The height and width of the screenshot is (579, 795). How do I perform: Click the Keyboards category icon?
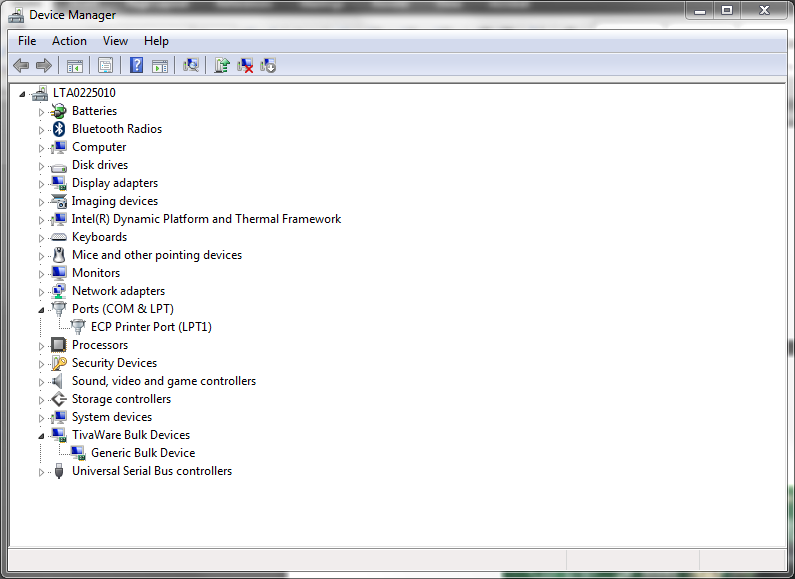coord(59,237)
